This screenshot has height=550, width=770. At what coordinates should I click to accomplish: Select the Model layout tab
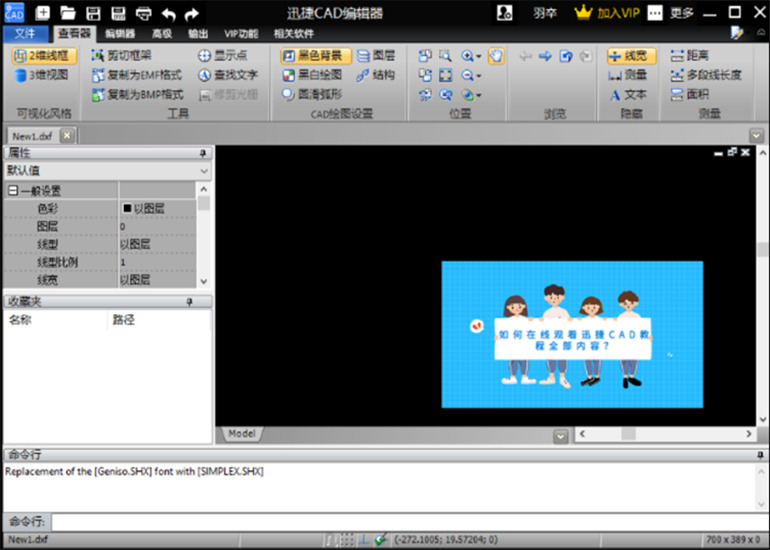pyautogui.click(x=242, y=434)
